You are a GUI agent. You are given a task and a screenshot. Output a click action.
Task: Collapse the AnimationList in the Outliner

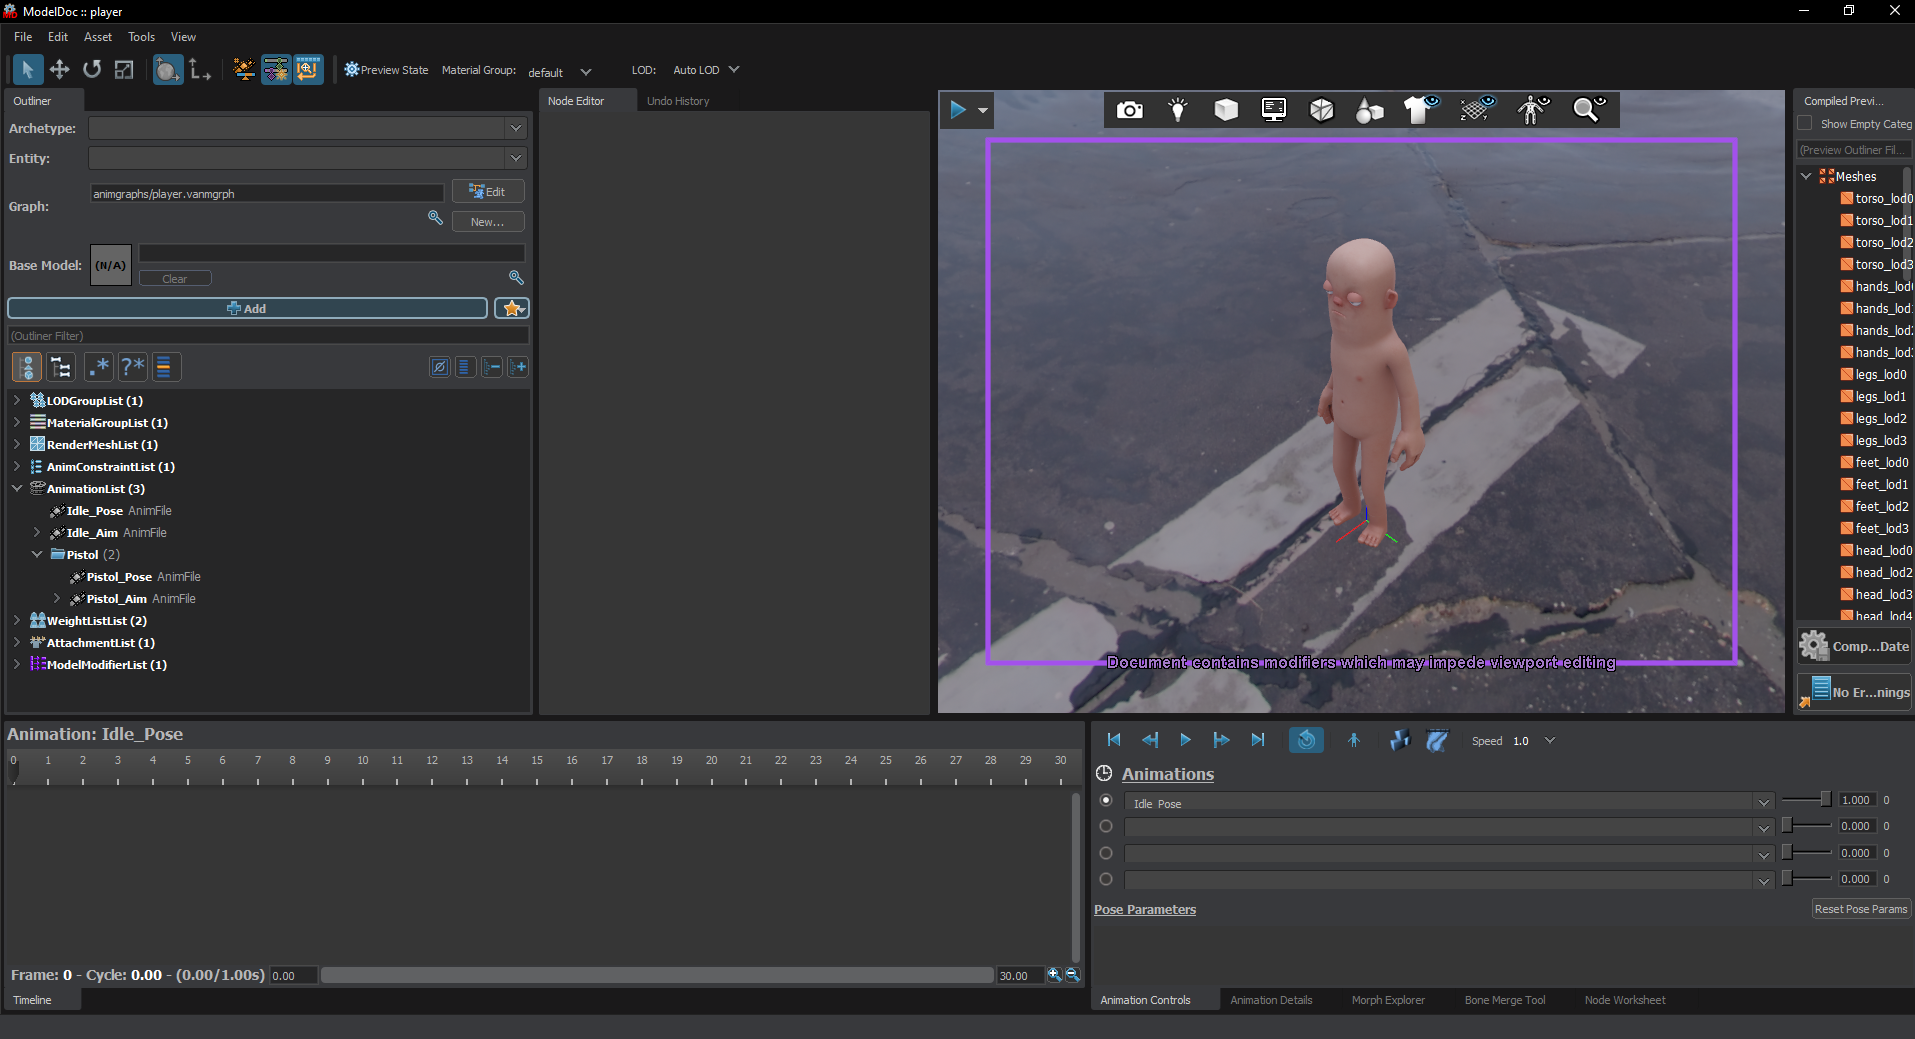coord(16,488)
